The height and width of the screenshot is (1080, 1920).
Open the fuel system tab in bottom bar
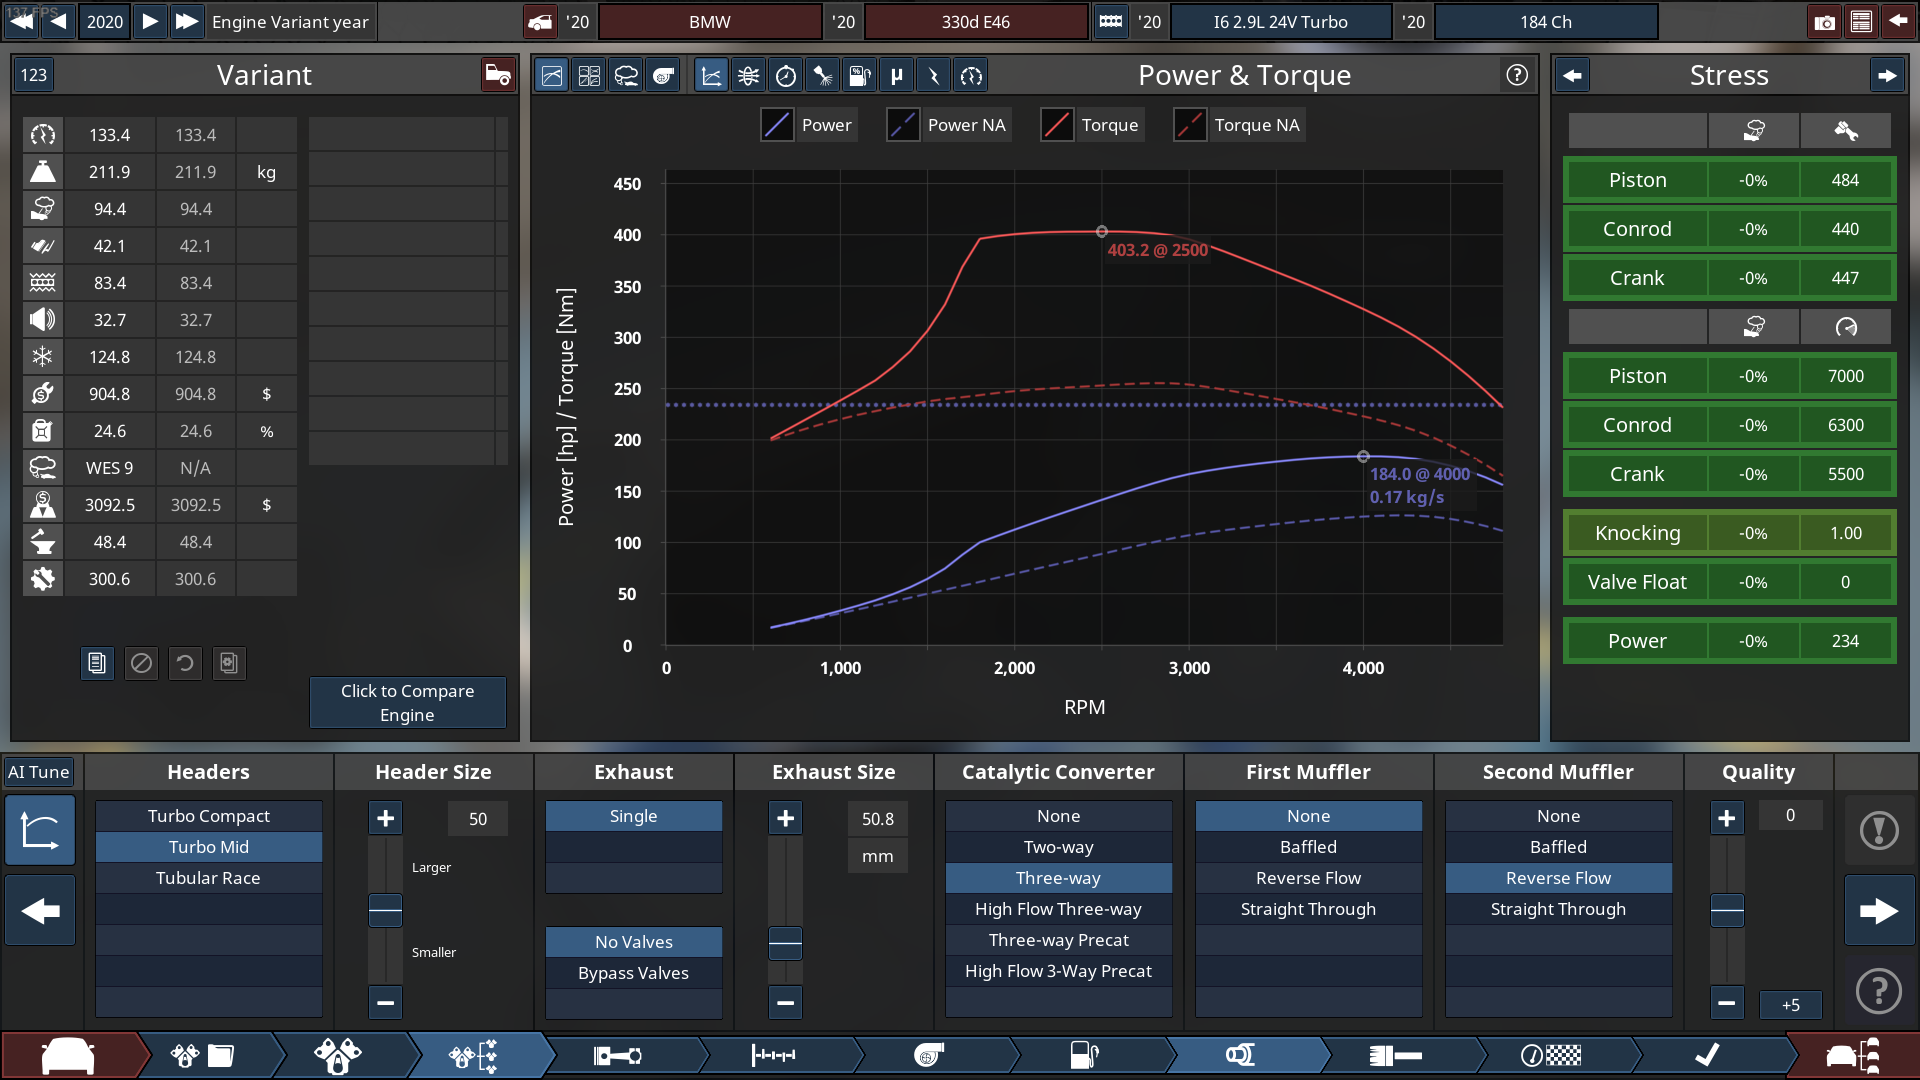click(1085, 1055)
